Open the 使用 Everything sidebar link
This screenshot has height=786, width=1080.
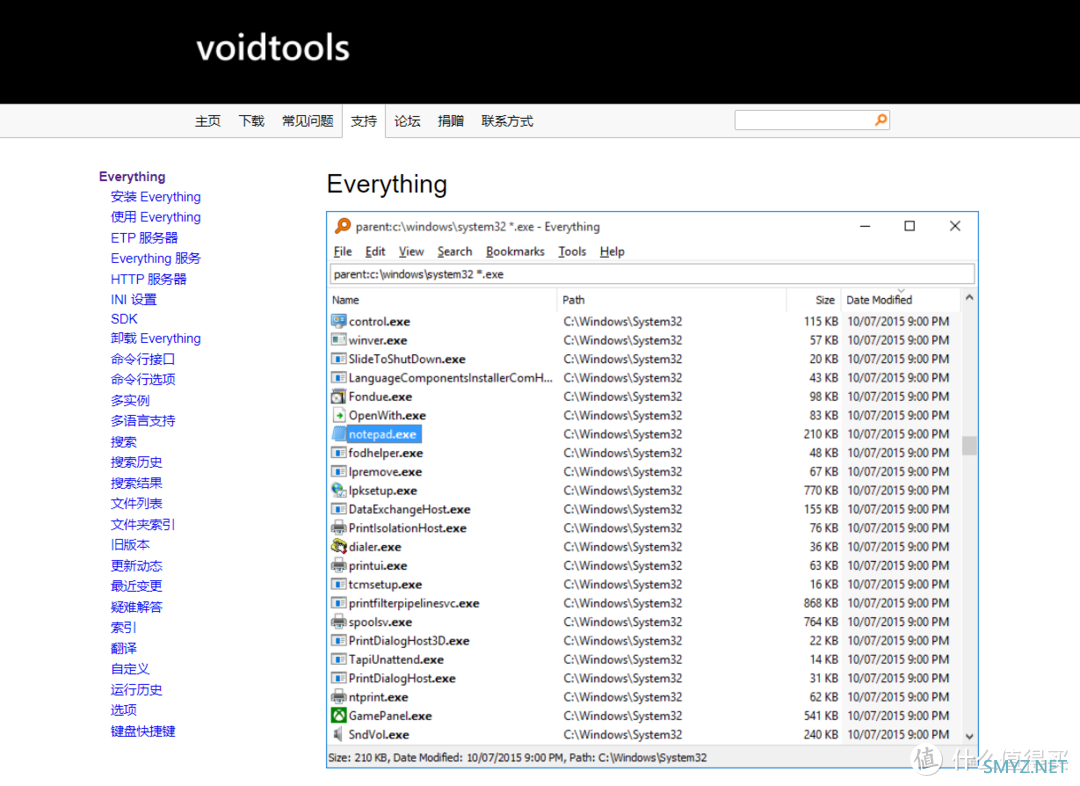[156, 217]
